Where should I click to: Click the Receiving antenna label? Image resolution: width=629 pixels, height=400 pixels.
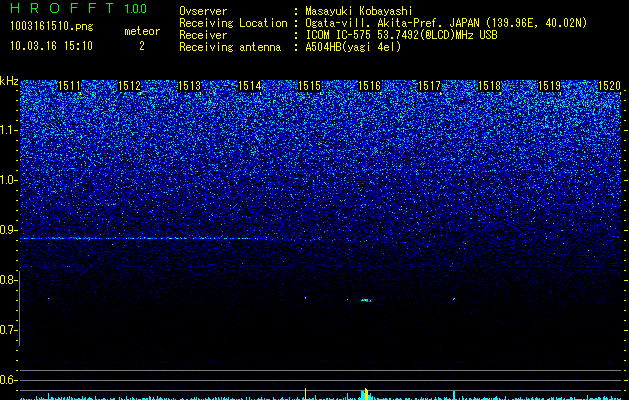230,47
